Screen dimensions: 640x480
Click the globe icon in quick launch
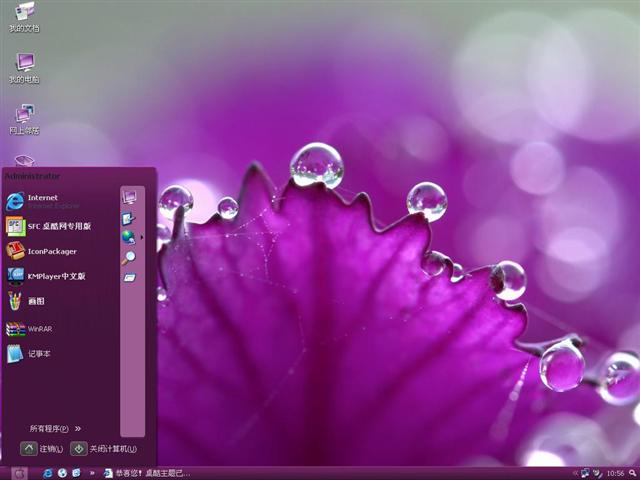tap(62, 473)
